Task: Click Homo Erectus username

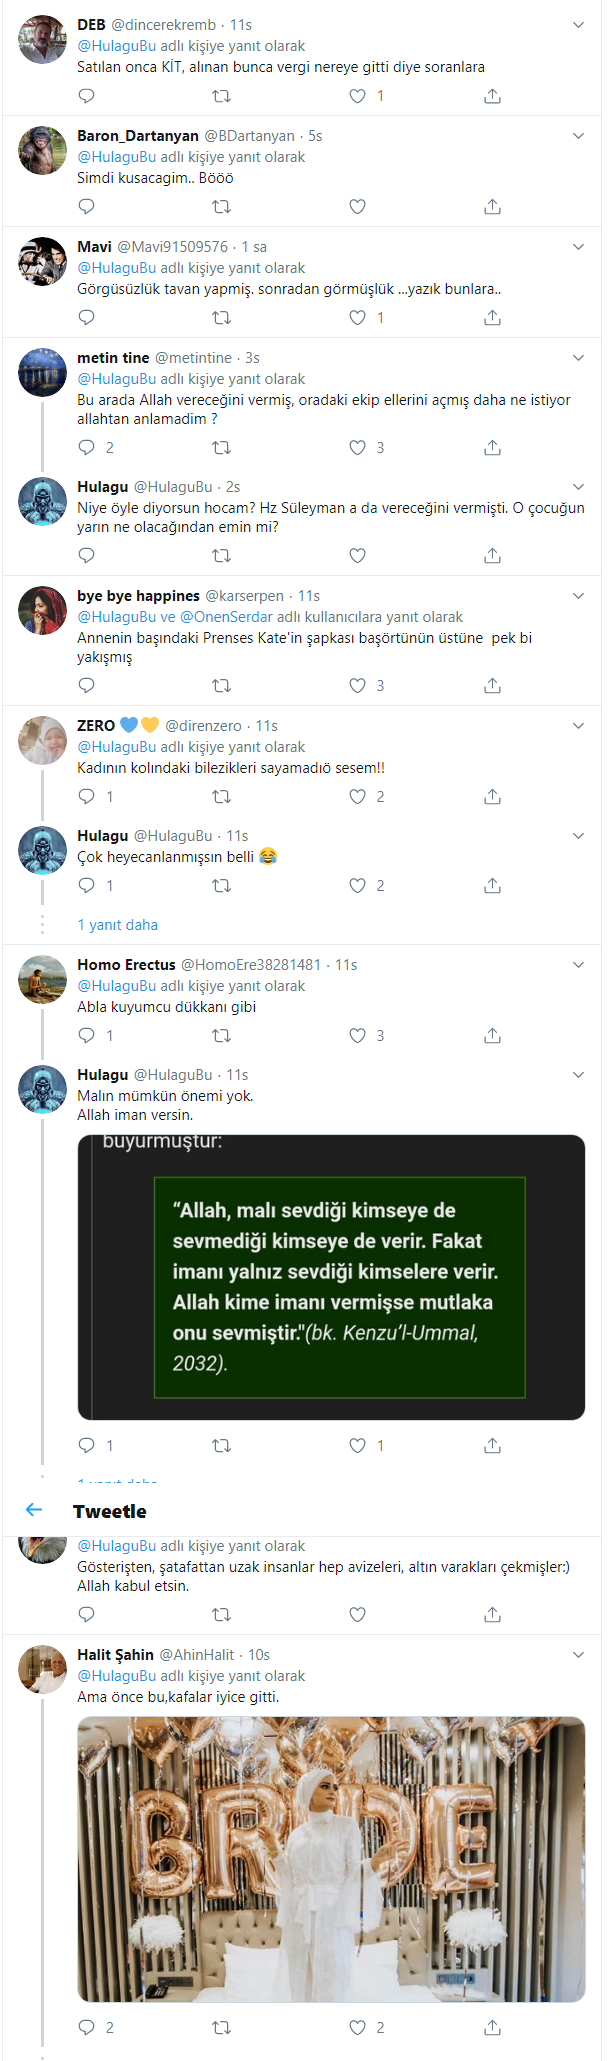Action: [x=126, y=965]
